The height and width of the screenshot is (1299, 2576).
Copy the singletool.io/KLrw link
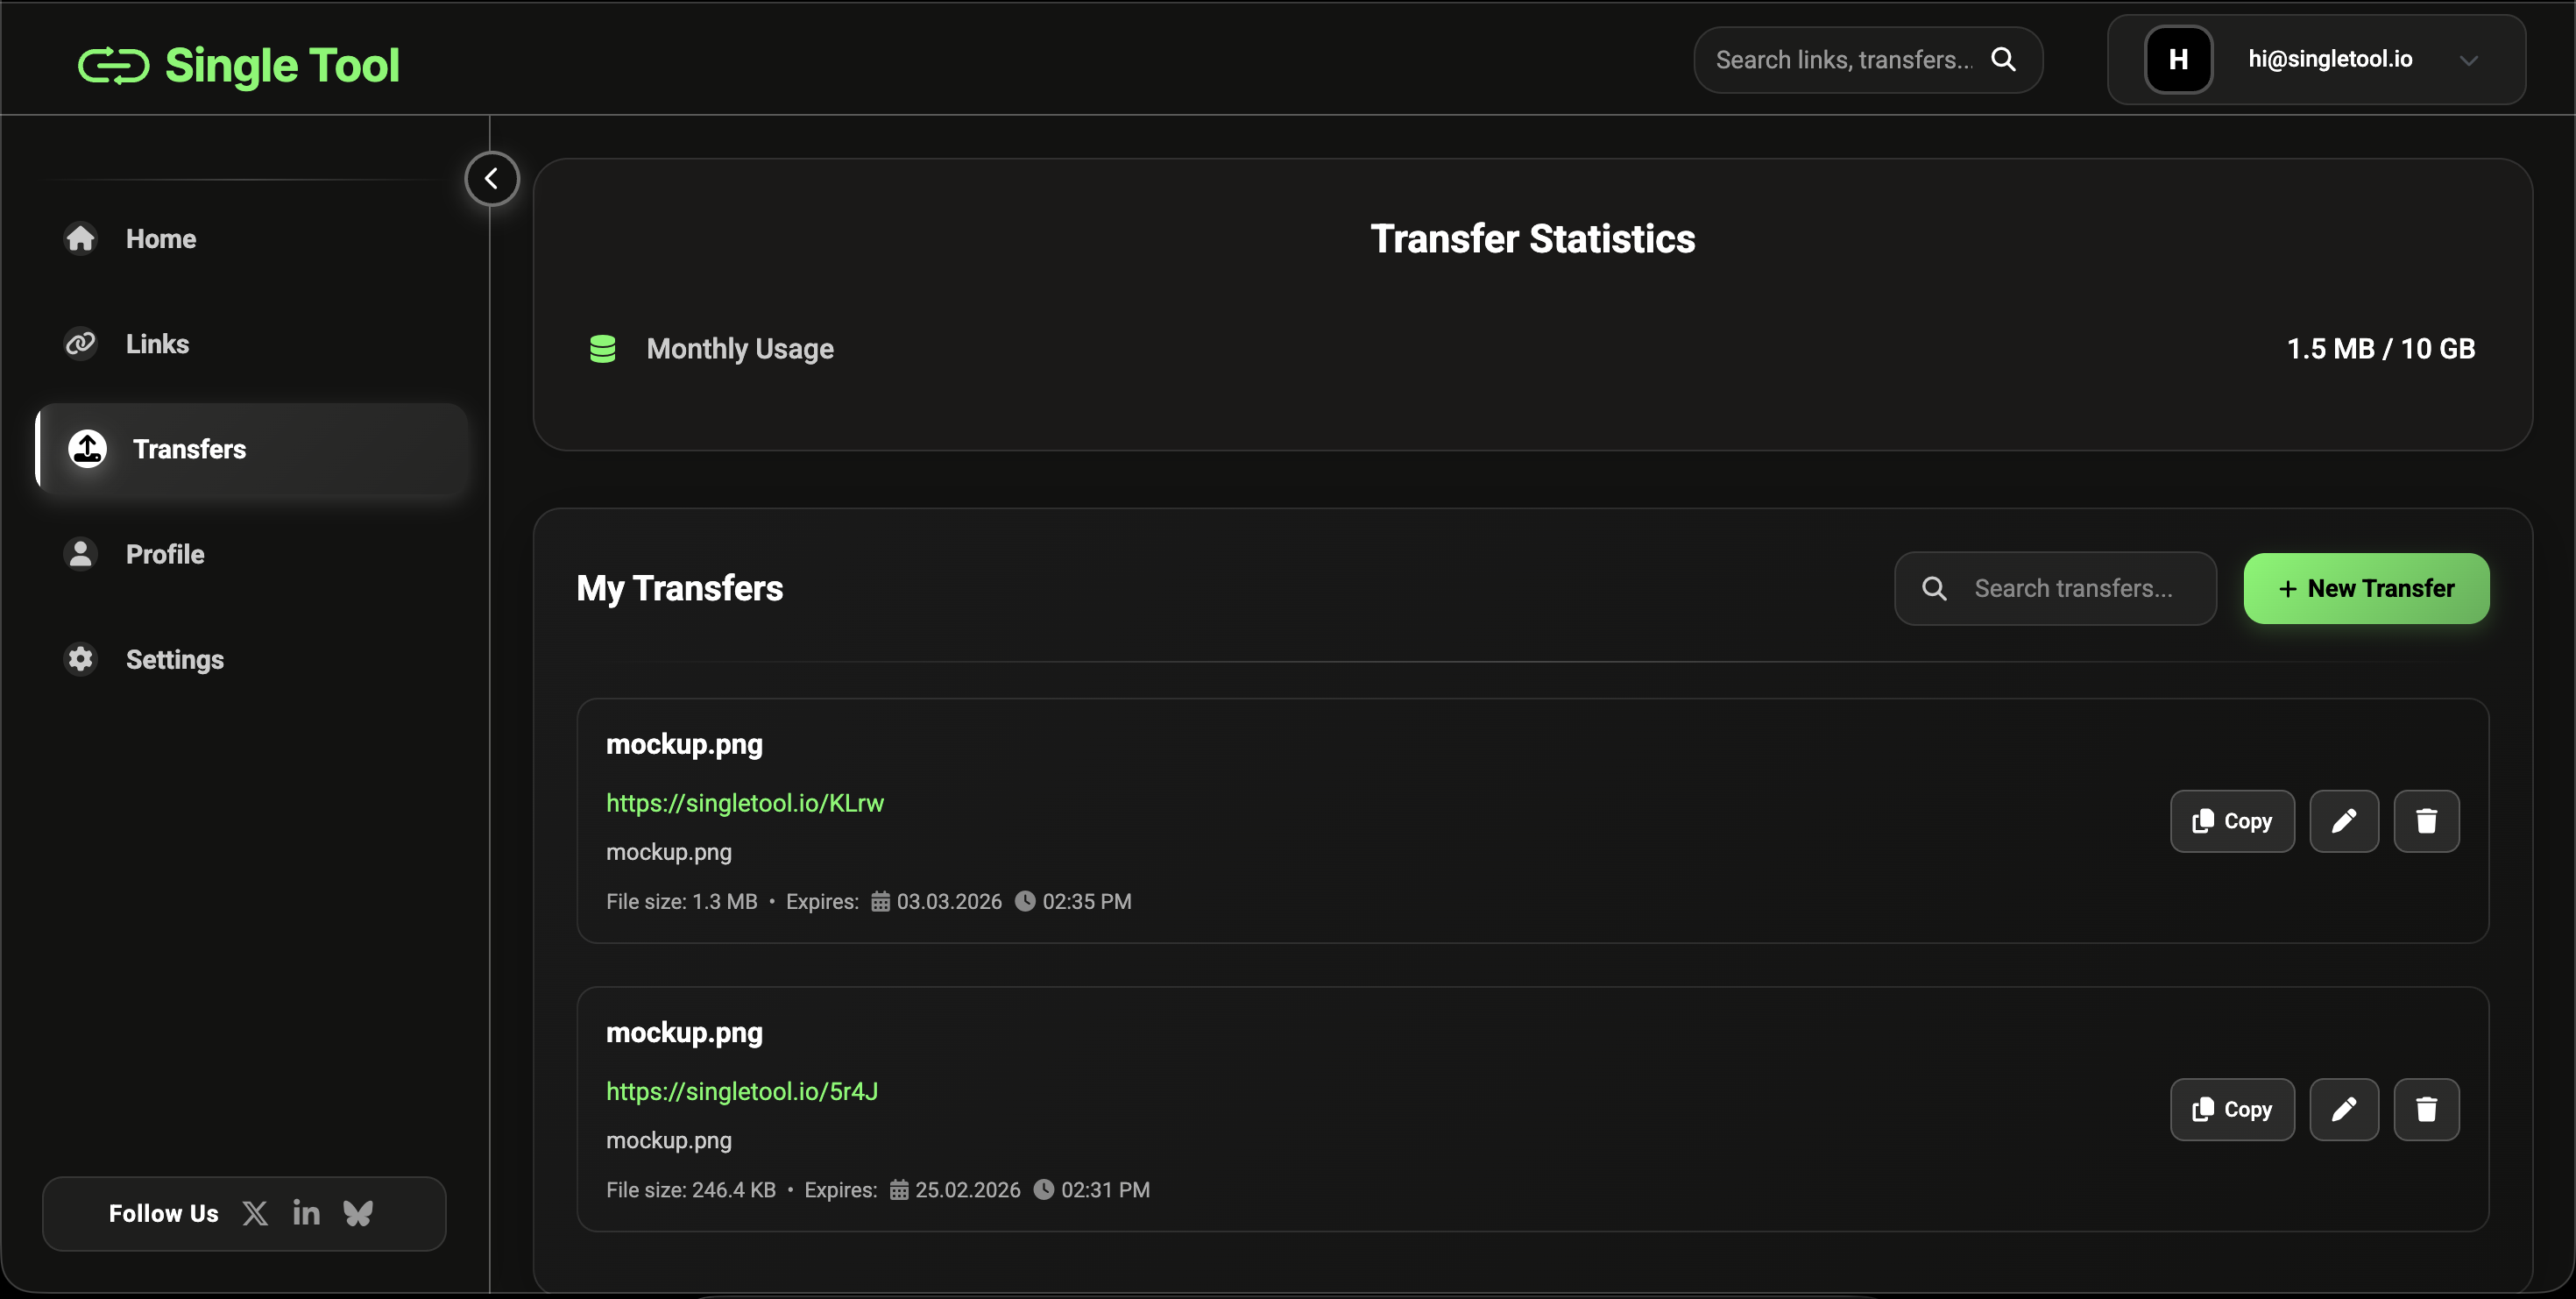click(2231, 821)
